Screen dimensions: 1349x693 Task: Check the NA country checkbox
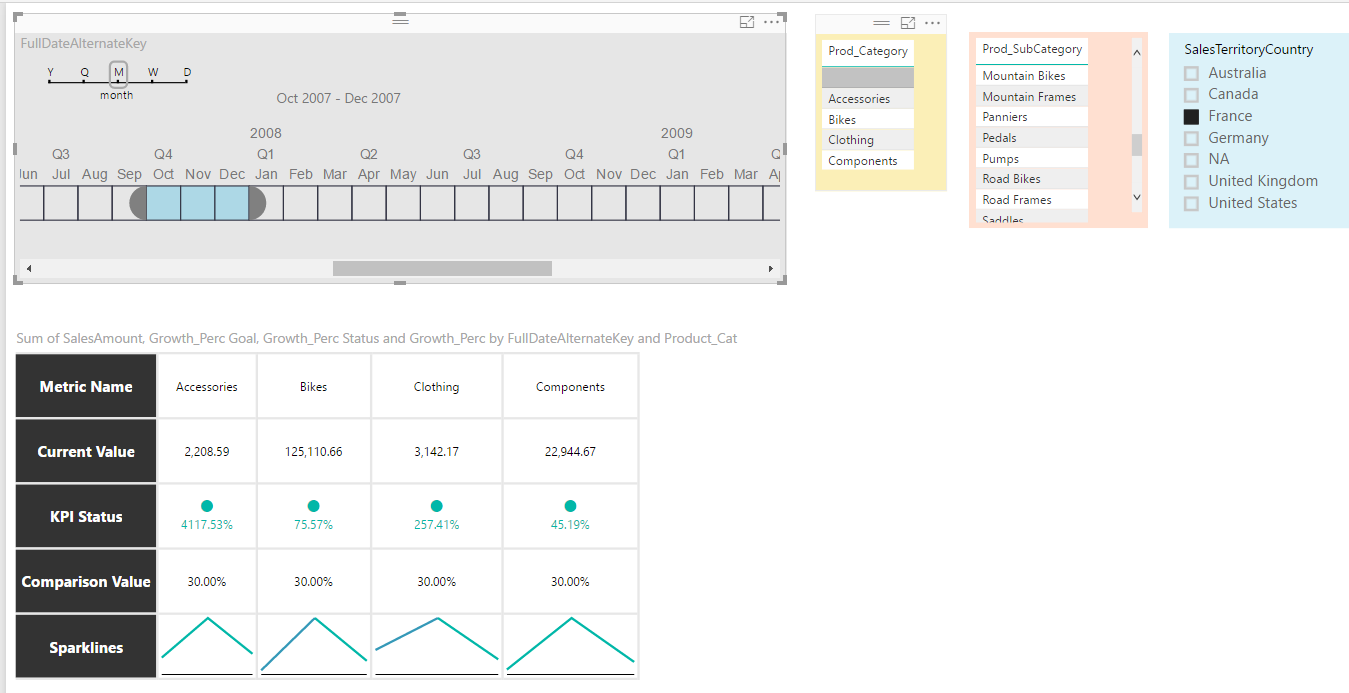[1191, 160]
